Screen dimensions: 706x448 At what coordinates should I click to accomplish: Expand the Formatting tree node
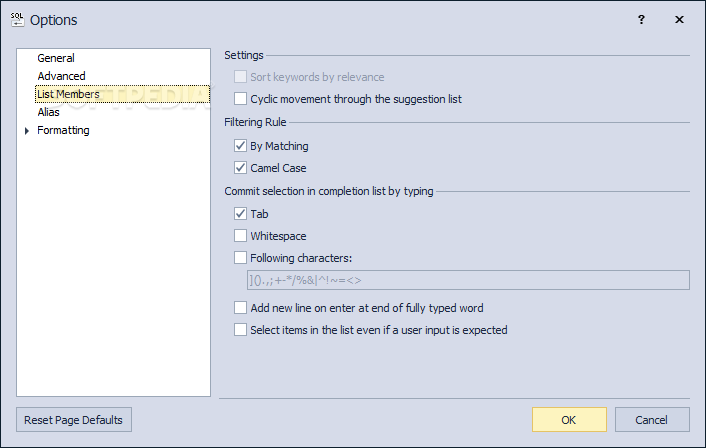[x=27, y=131]
